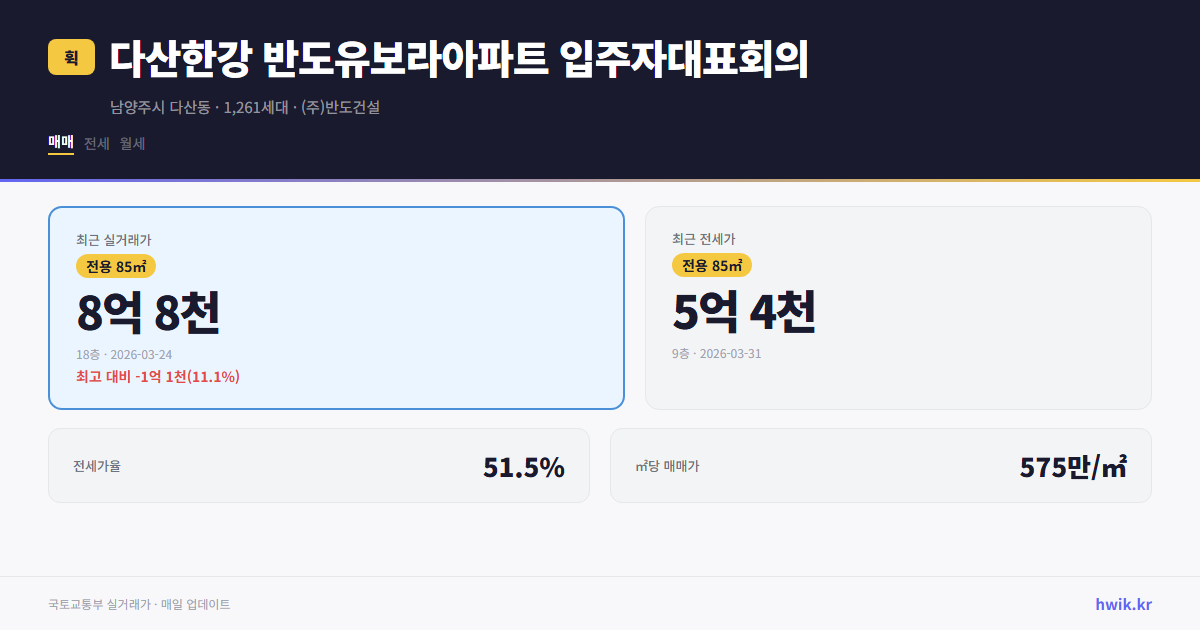1200x630 pixels.
Task: Click the hwik.kr logo text
Action: [x=1122, y=604]
